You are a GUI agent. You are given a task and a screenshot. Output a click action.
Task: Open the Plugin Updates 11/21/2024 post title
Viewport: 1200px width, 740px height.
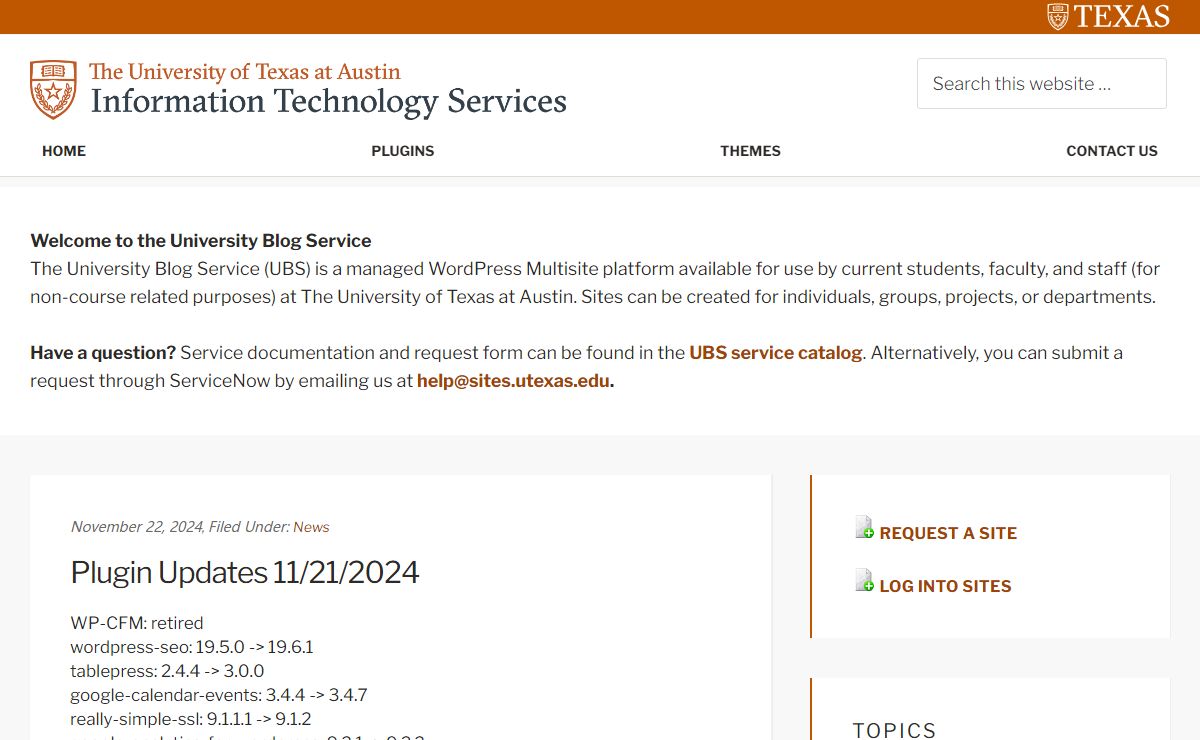point(245,572)
